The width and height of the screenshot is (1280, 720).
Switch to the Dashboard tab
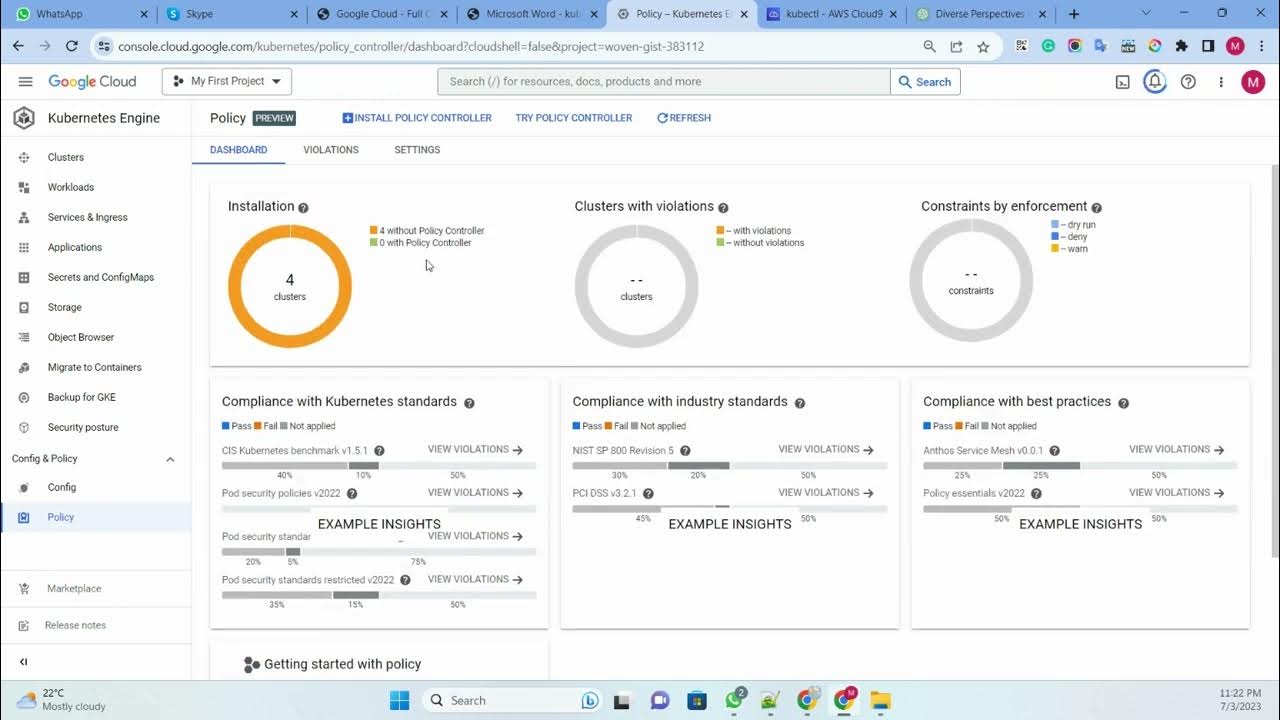coord(239,150)
